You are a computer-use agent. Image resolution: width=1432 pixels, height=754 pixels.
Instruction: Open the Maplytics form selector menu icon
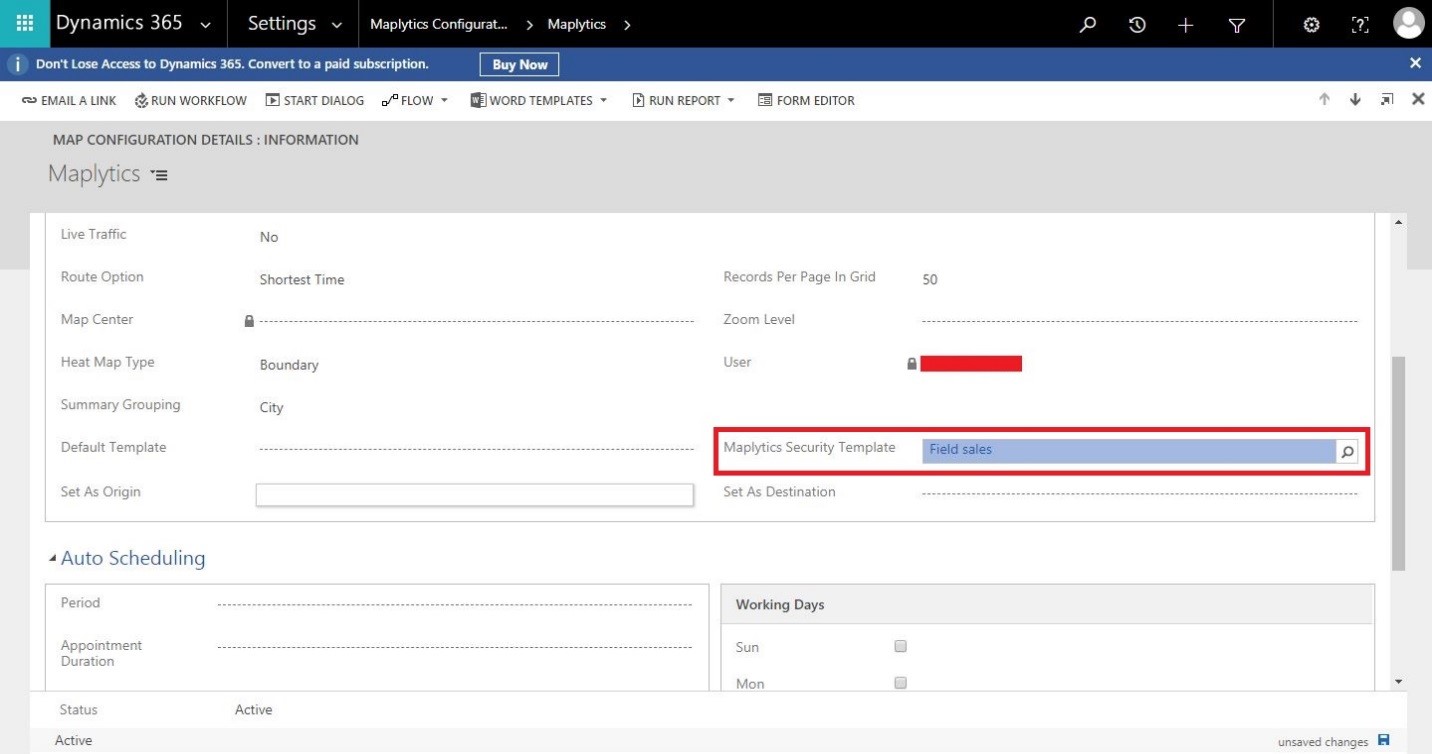(x=159, y=175)
